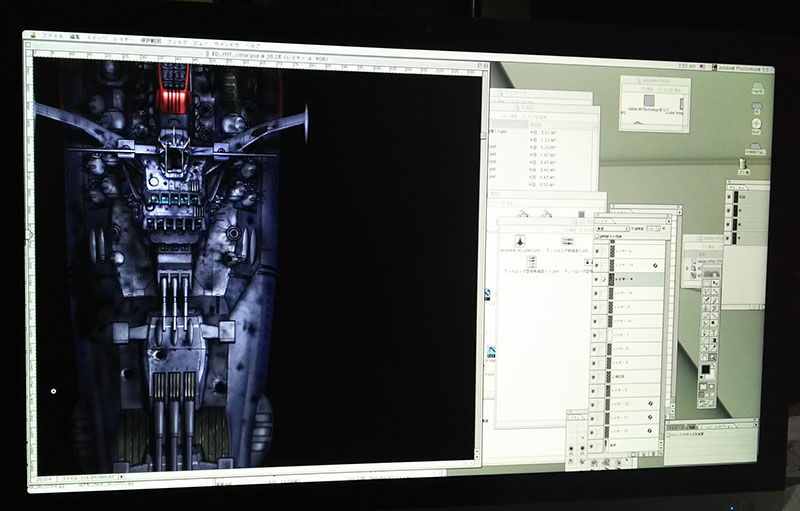800x511 pixels.
Task: Open the Apple menu
Action: coord(33,35)
